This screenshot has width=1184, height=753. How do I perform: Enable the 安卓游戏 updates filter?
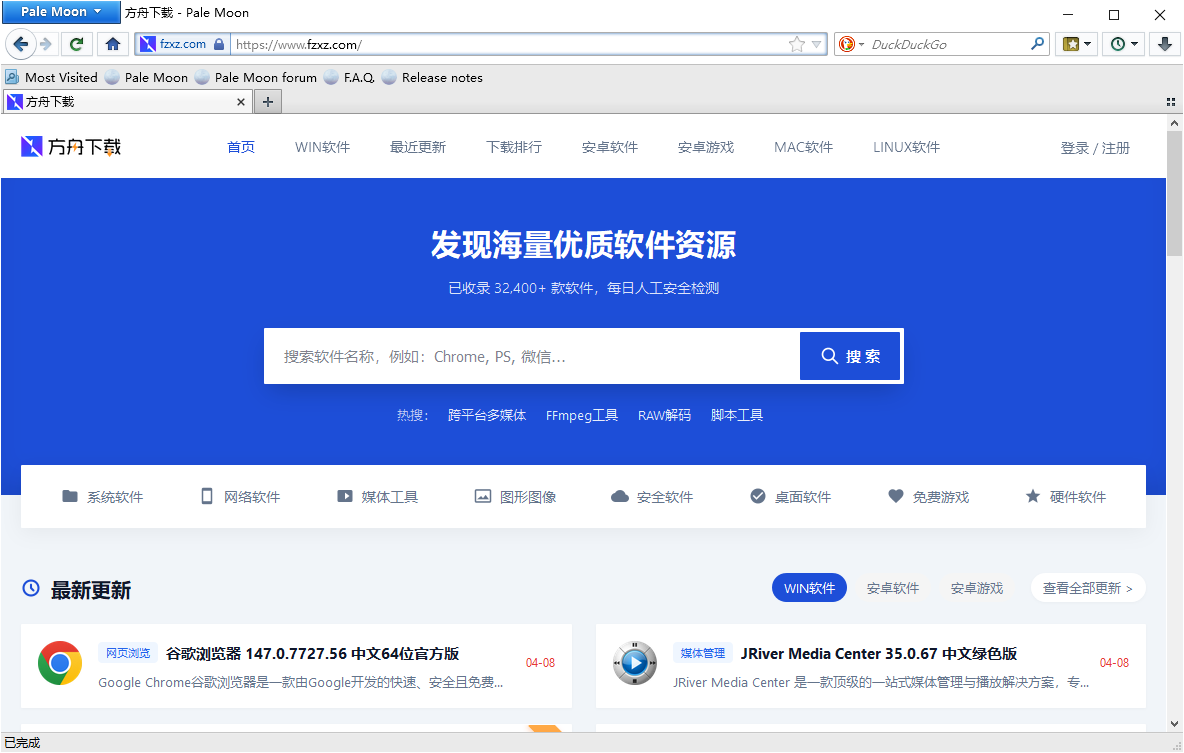976,588
